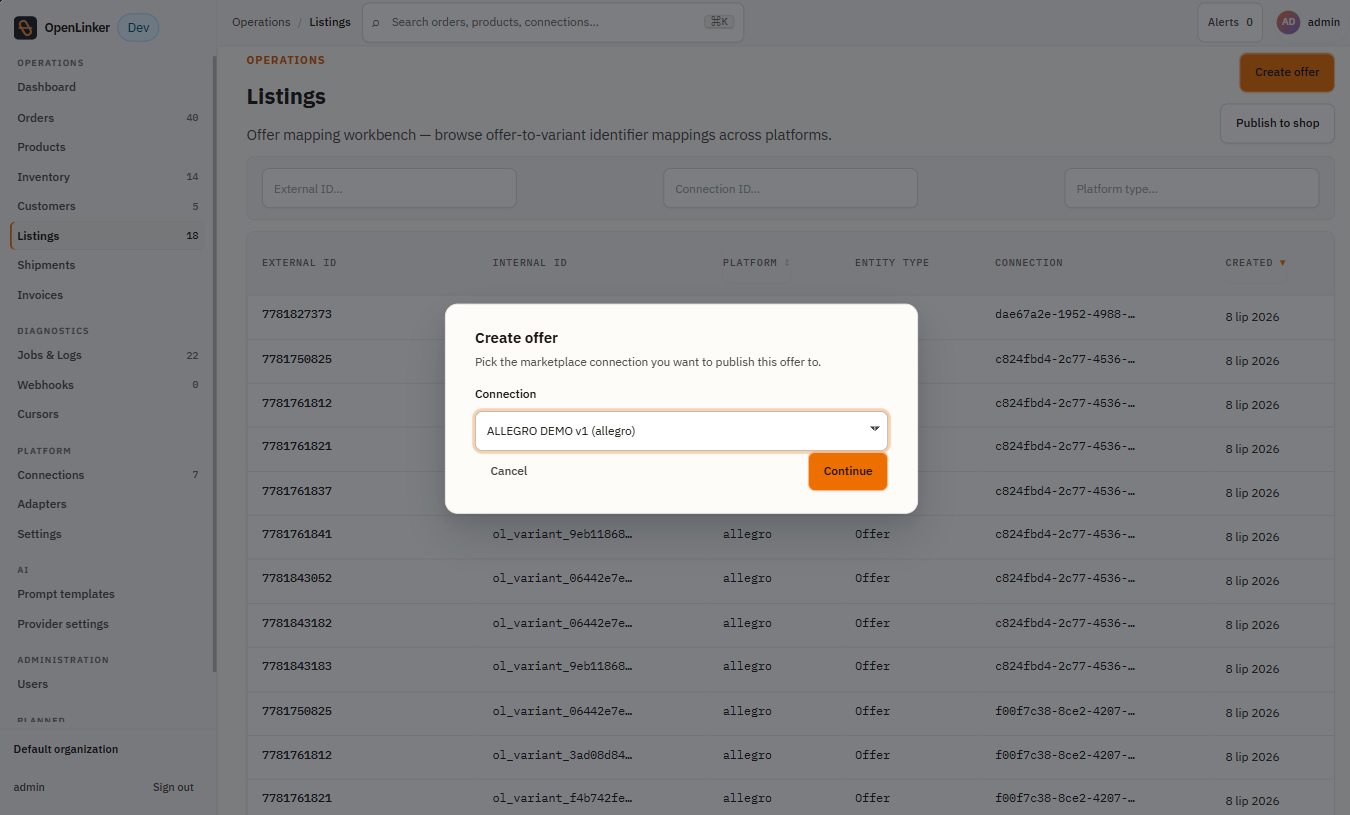The width and height of the screenshot is (1350, 815).
Task: Click Publish to shop button
Action: point(1277,123)
